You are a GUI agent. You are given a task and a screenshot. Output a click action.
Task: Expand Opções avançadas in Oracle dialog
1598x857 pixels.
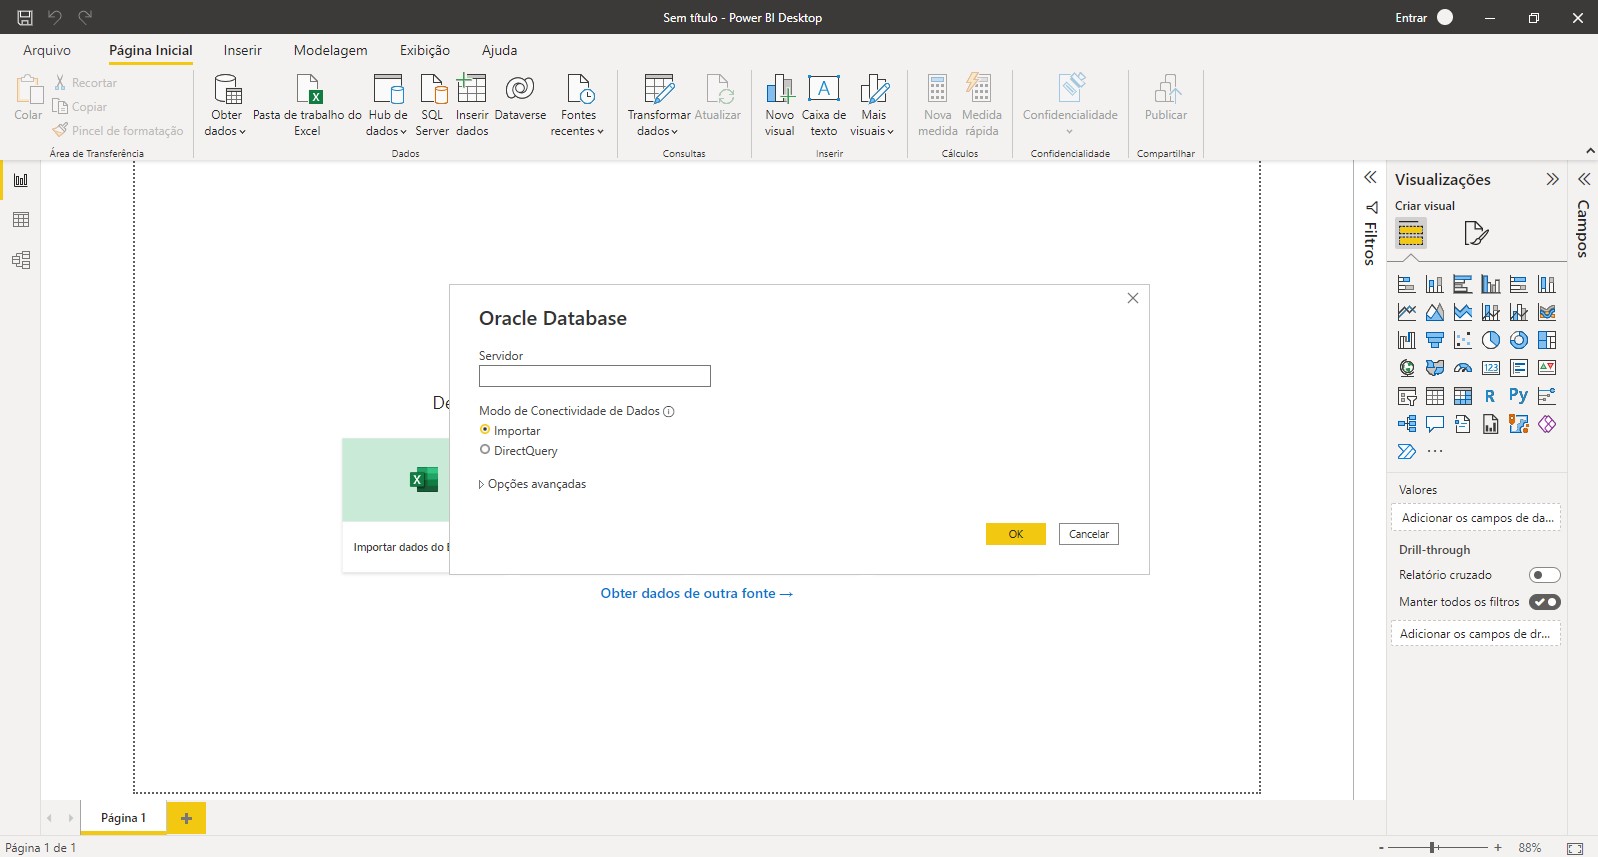click(533, 484)
